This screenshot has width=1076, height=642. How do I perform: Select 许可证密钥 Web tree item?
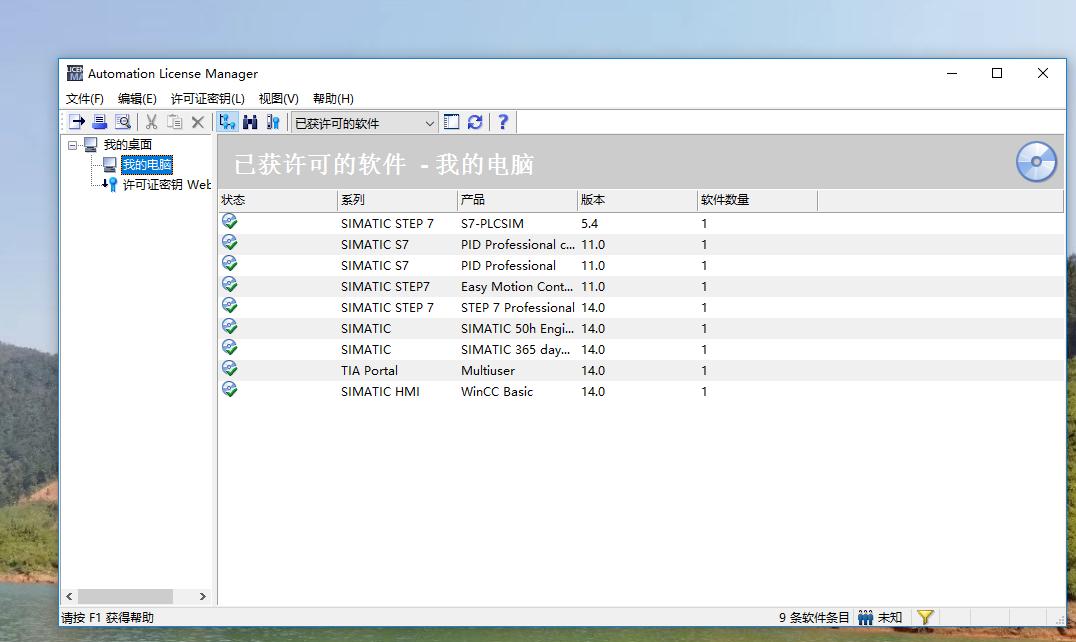click(166, 185)
